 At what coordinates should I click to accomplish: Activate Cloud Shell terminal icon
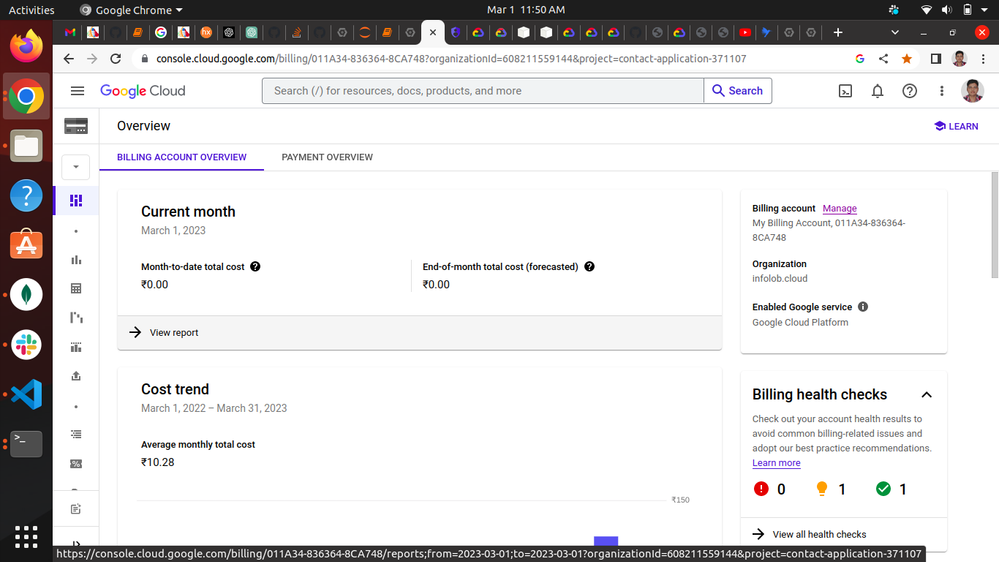tap(845, 91)
